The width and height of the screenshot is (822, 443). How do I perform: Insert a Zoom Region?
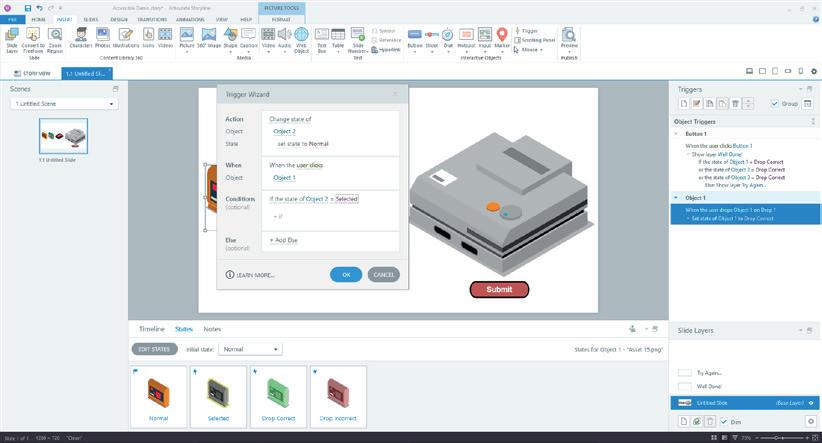pyautogui.click(x=55, y=40)
